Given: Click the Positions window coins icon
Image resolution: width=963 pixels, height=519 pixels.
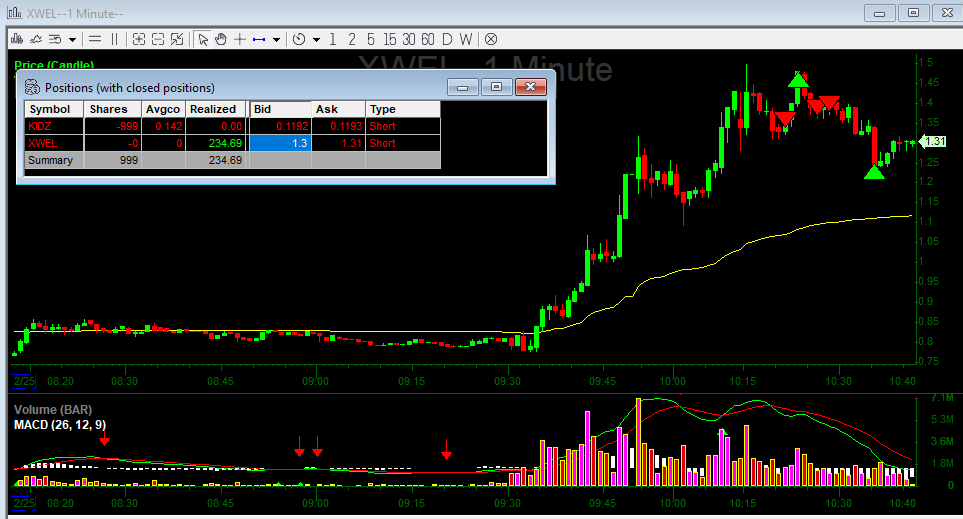Looking at the screenshot, I should click(x=32, y=87).
